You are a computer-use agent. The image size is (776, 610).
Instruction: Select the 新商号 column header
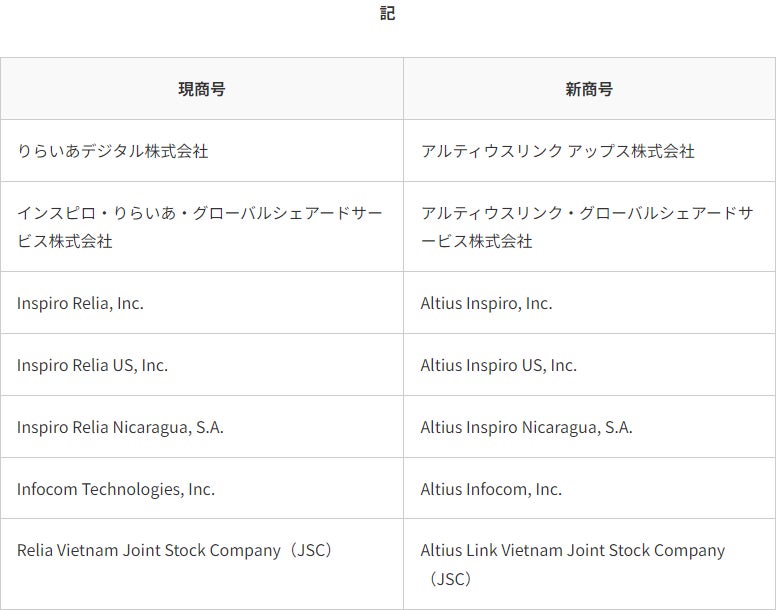(589, 89)
